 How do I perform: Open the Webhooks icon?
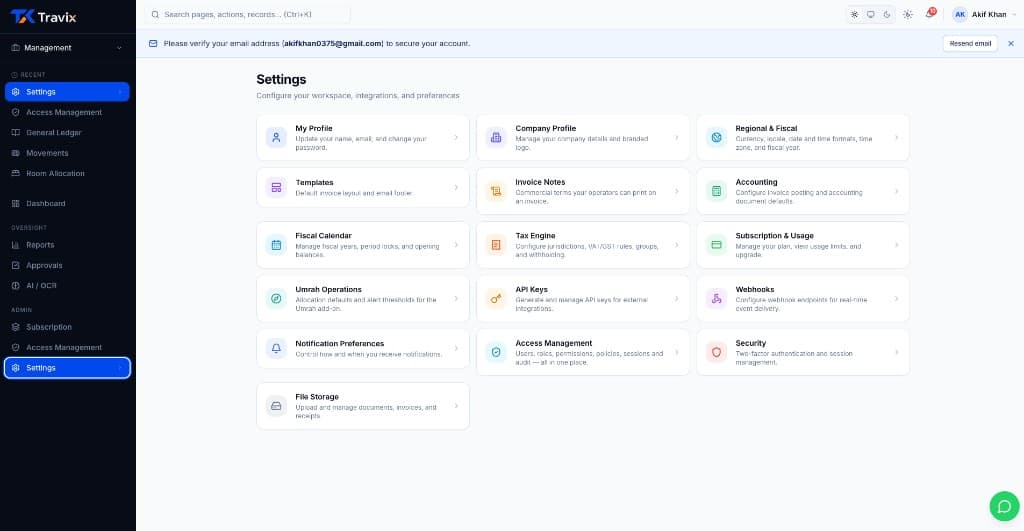pos(716,298)
